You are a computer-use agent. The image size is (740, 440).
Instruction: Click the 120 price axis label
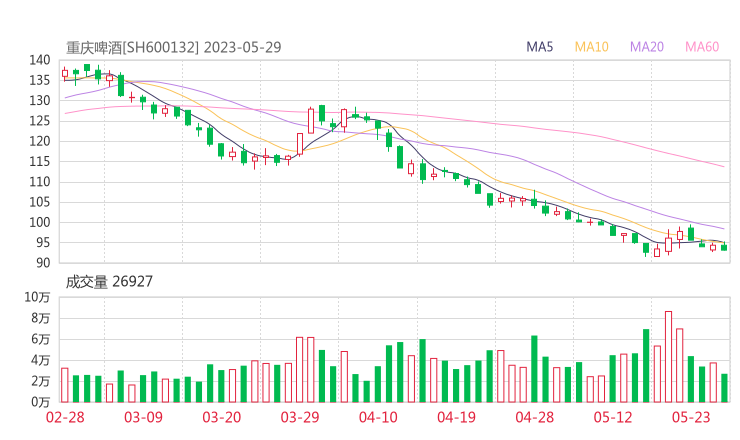coord(40,141)
